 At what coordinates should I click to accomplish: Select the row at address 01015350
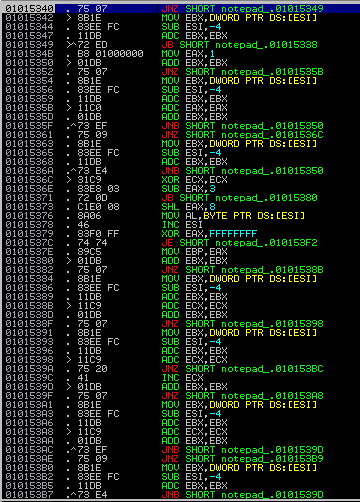click(x=180, y=62)
